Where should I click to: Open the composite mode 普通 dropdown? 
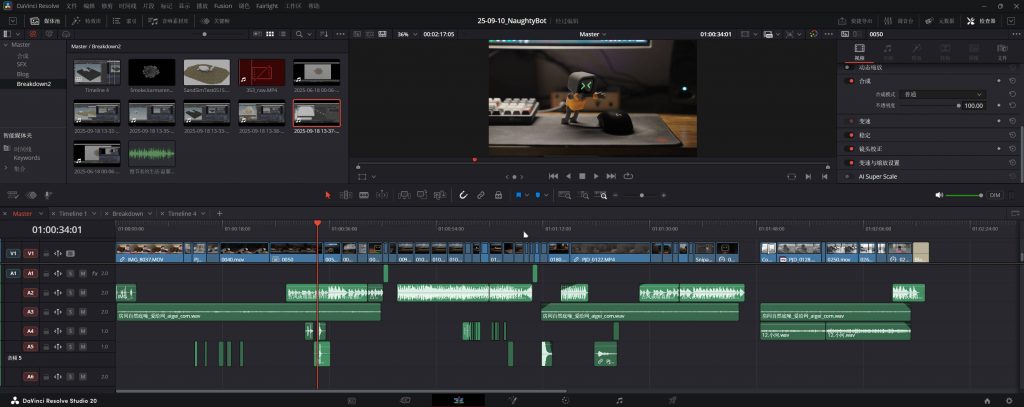coord(943,94)
